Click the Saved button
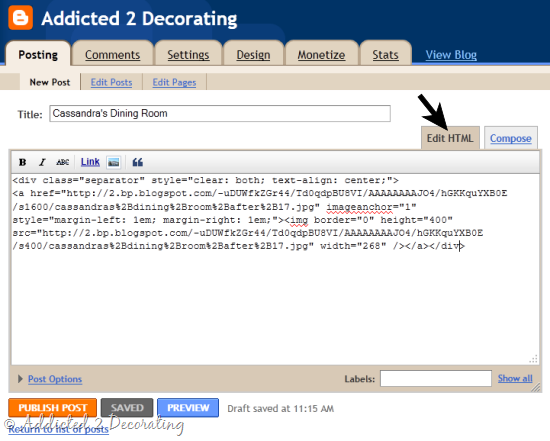The width and height of the screenshot is (550, 441). click(x=127, y=408)
